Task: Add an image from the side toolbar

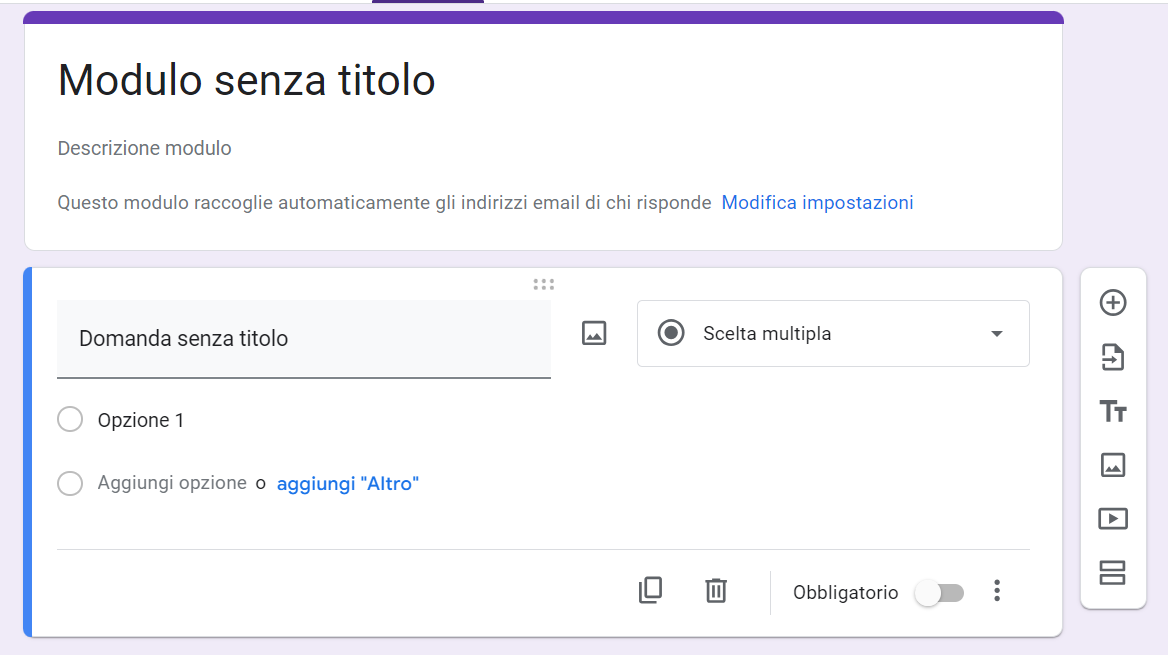Action: [x=1113, y=465]
